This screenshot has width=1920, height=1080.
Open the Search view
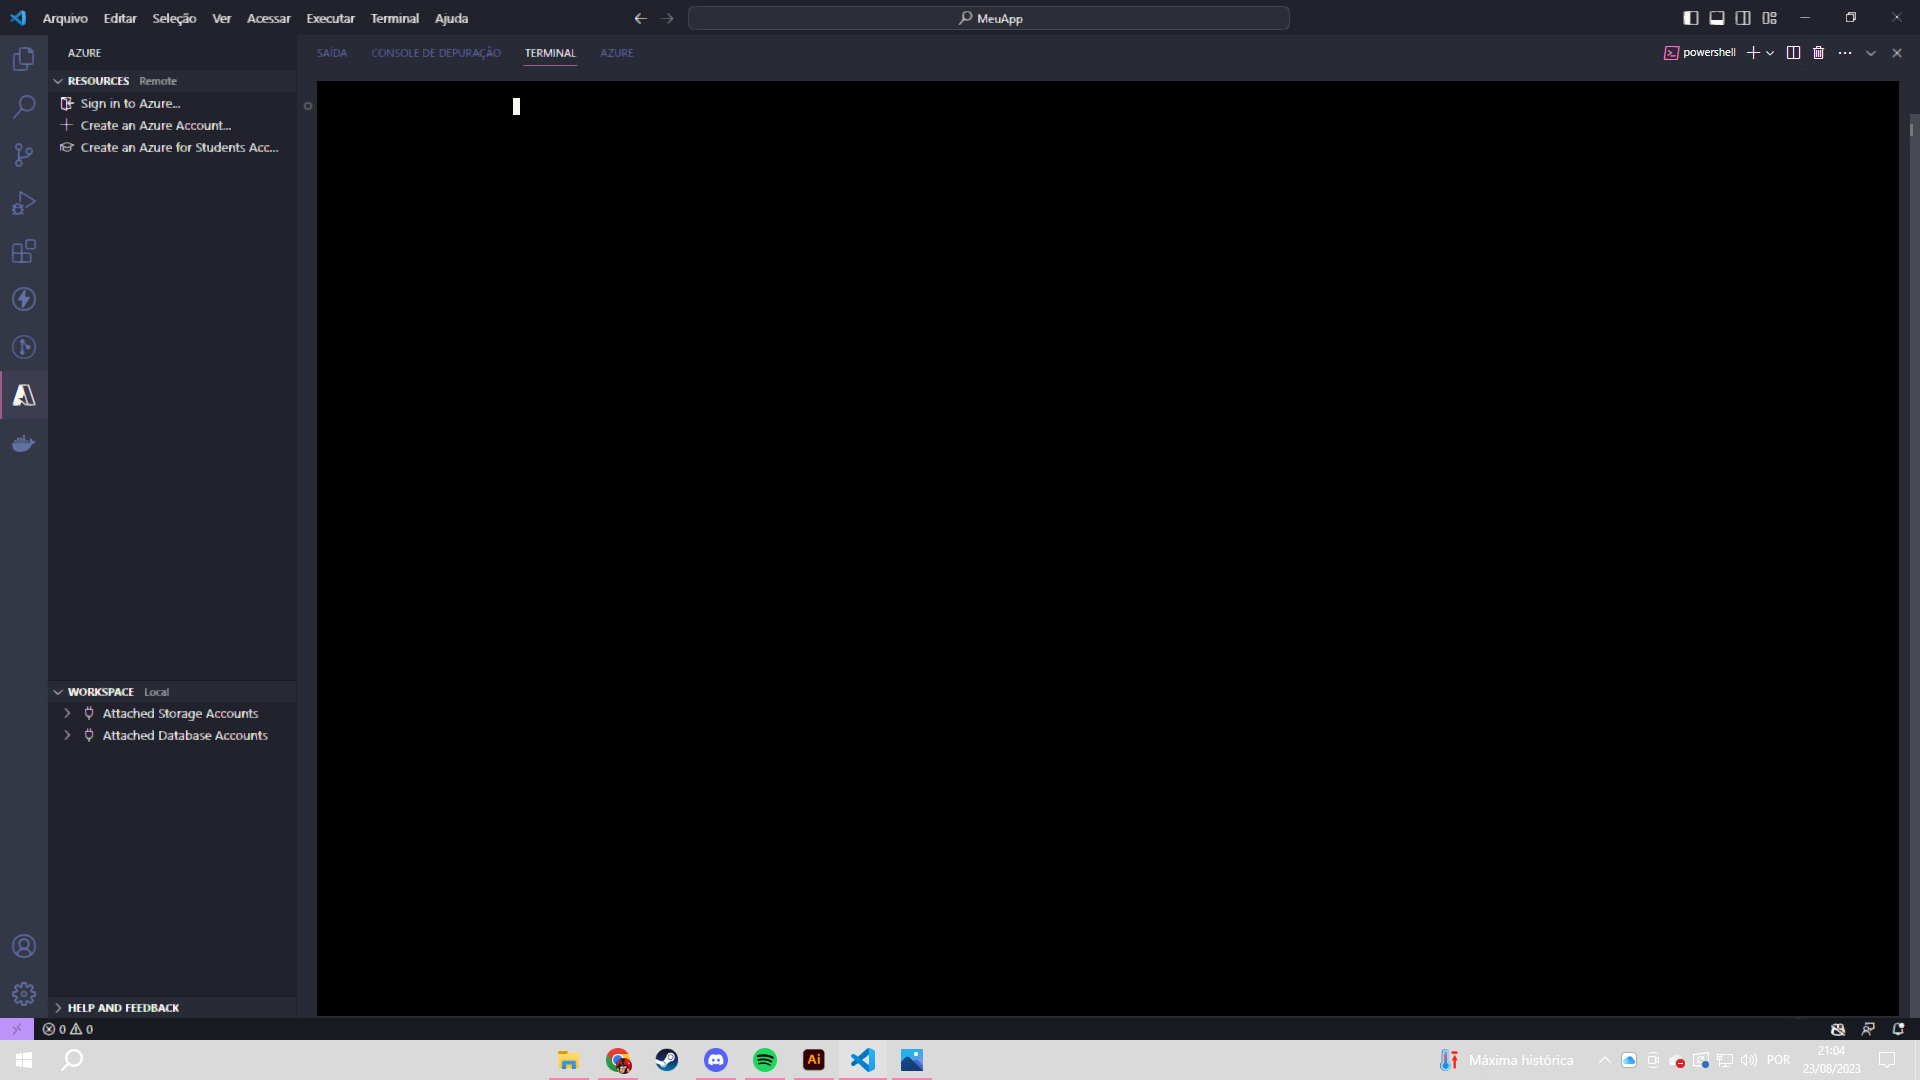(23, 106)
